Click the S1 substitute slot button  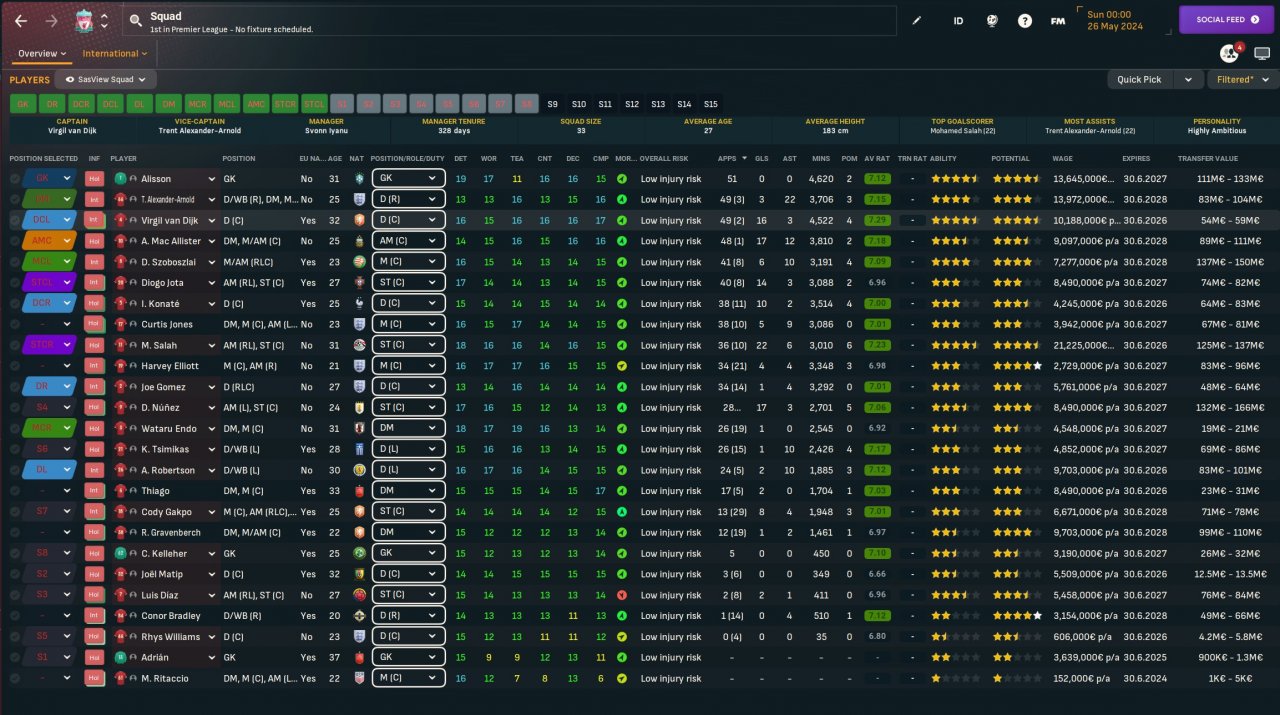click(x=342, y=104)
